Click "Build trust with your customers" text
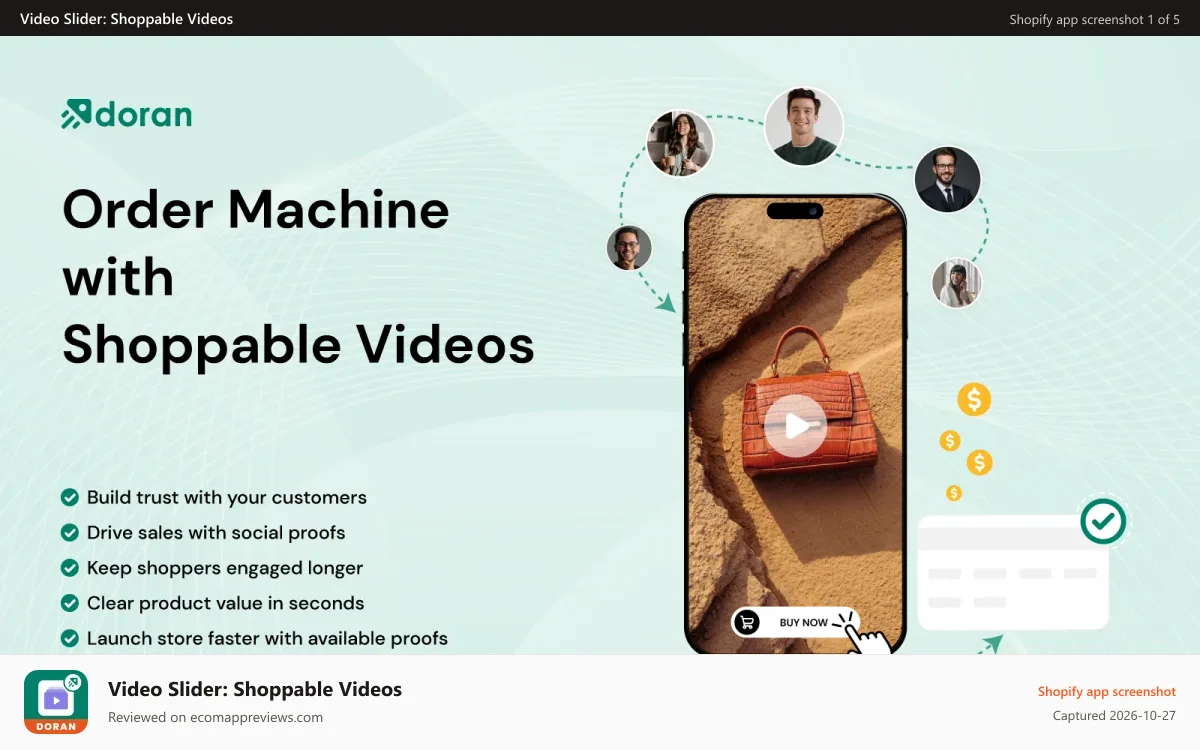The height and width of the screenshot is (750, 1200). [x=227, y=497]
